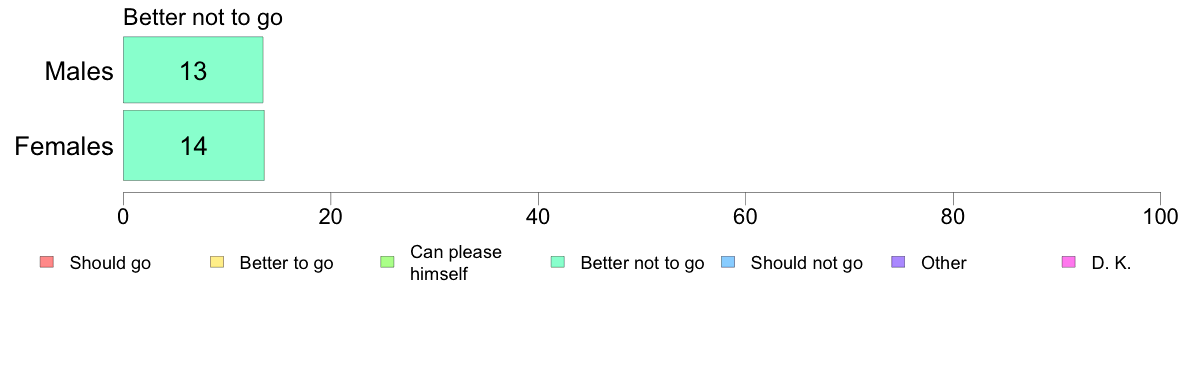Viewport: 1188px width, 368px height.
Task: Click the Better to go legend label
Action: click(286, 264)
